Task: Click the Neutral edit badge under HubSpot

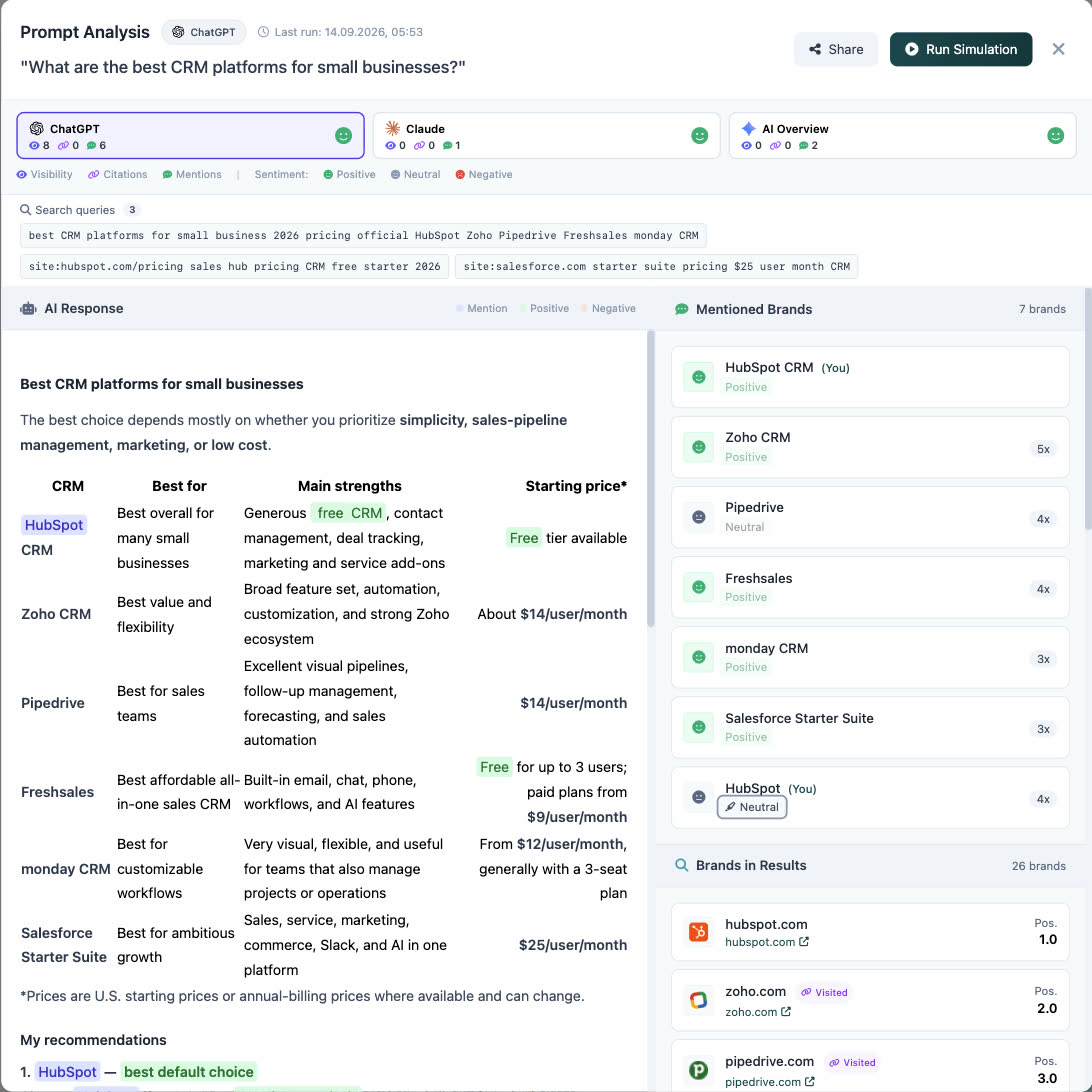Action: (x=752, y=807)
